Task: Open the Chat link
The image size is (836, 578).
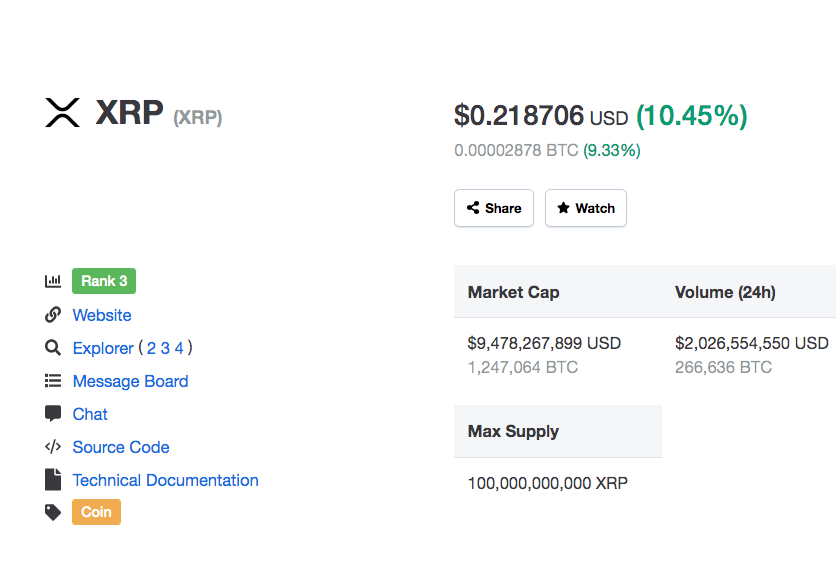Action: coord(90,414)
